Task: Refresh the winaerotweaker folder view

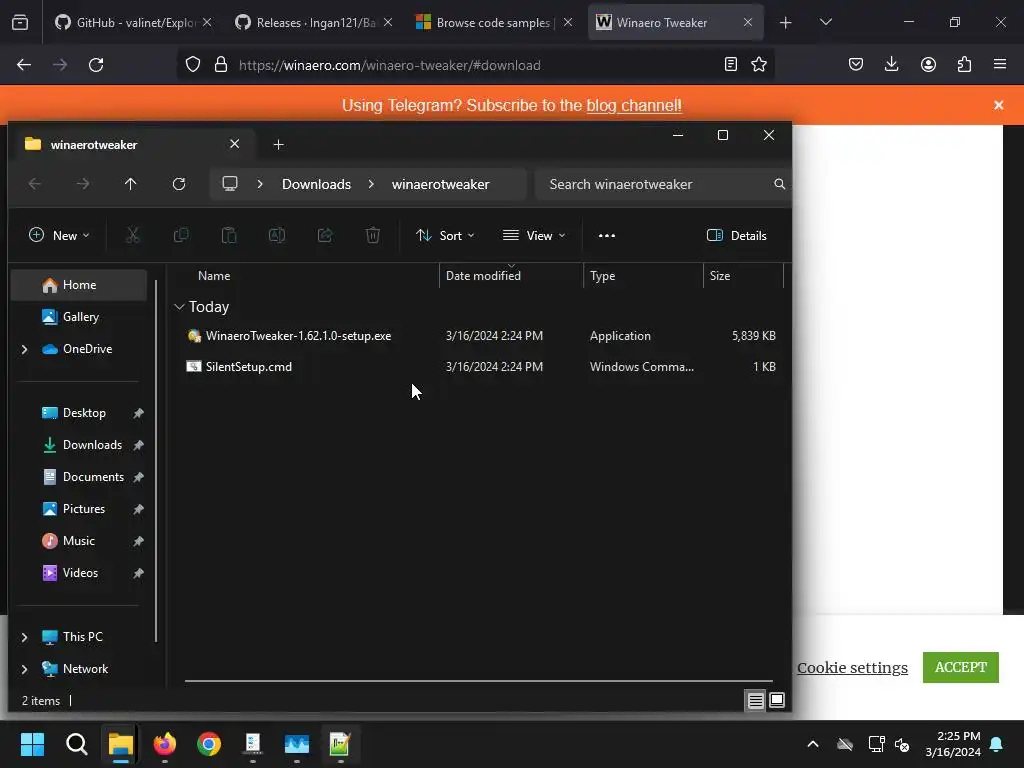Action: pyautogui.click(x=179, y=184)
